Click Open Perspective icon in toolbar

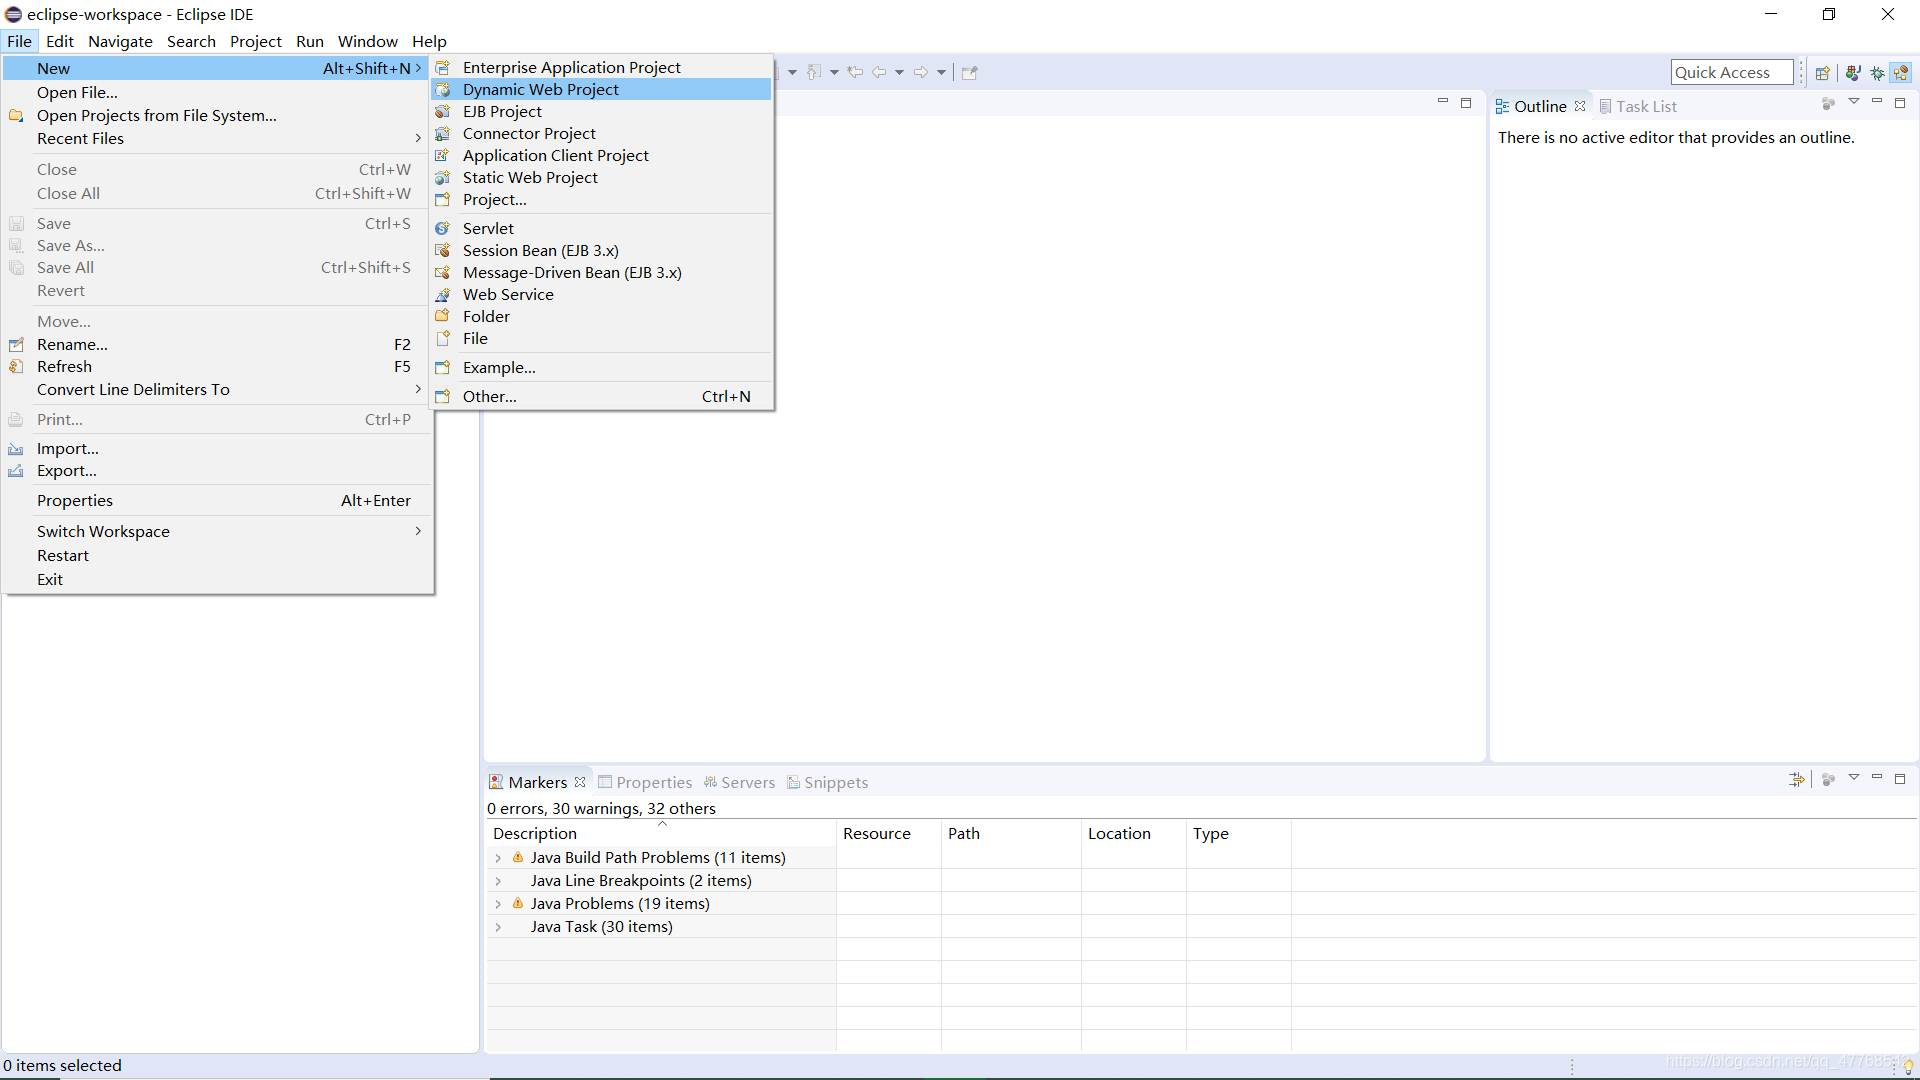click(x=1822, y=73)
